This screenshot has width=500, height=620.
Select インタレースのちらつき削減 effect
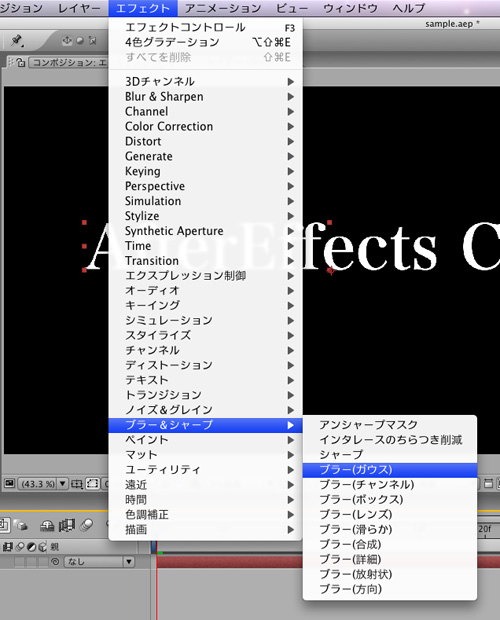coord(390,440)
